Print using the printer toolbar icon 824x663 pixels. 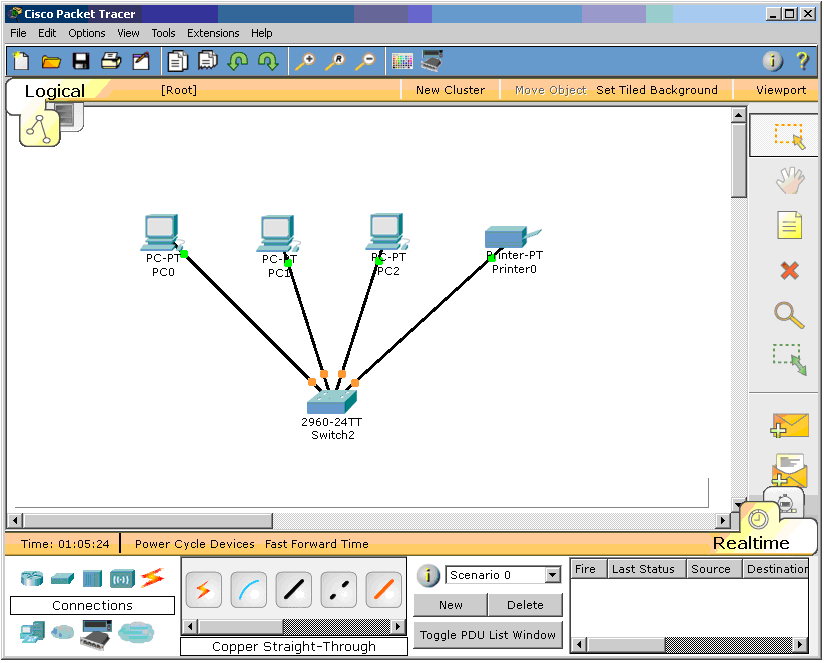click(111, 61)
